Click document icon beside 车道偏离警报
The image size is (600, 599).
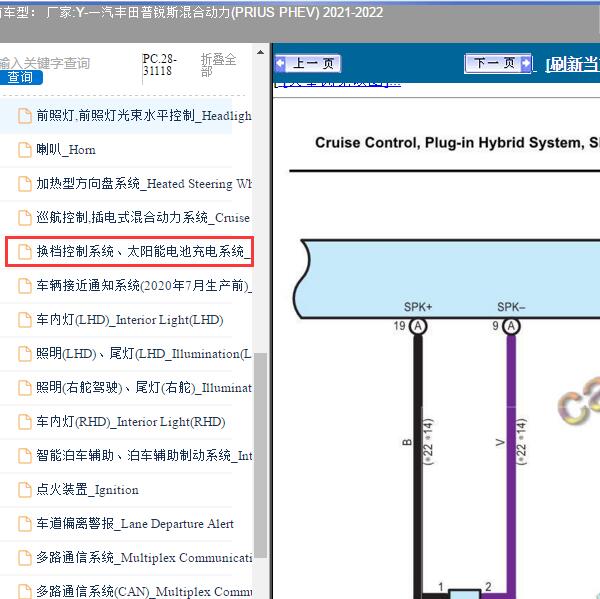tap(25, 524)
